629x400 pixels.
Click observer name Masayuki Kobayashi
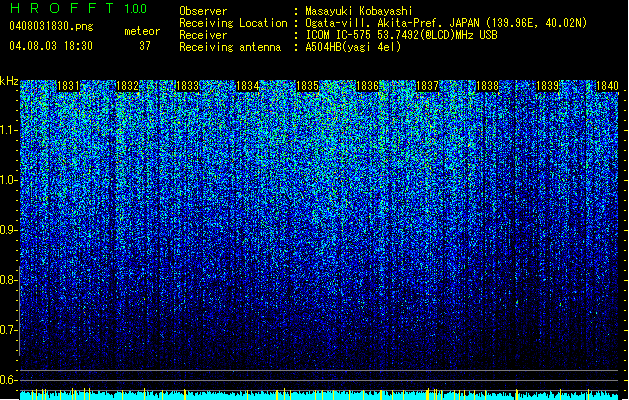pyautogui.click(x=359, y=11)
